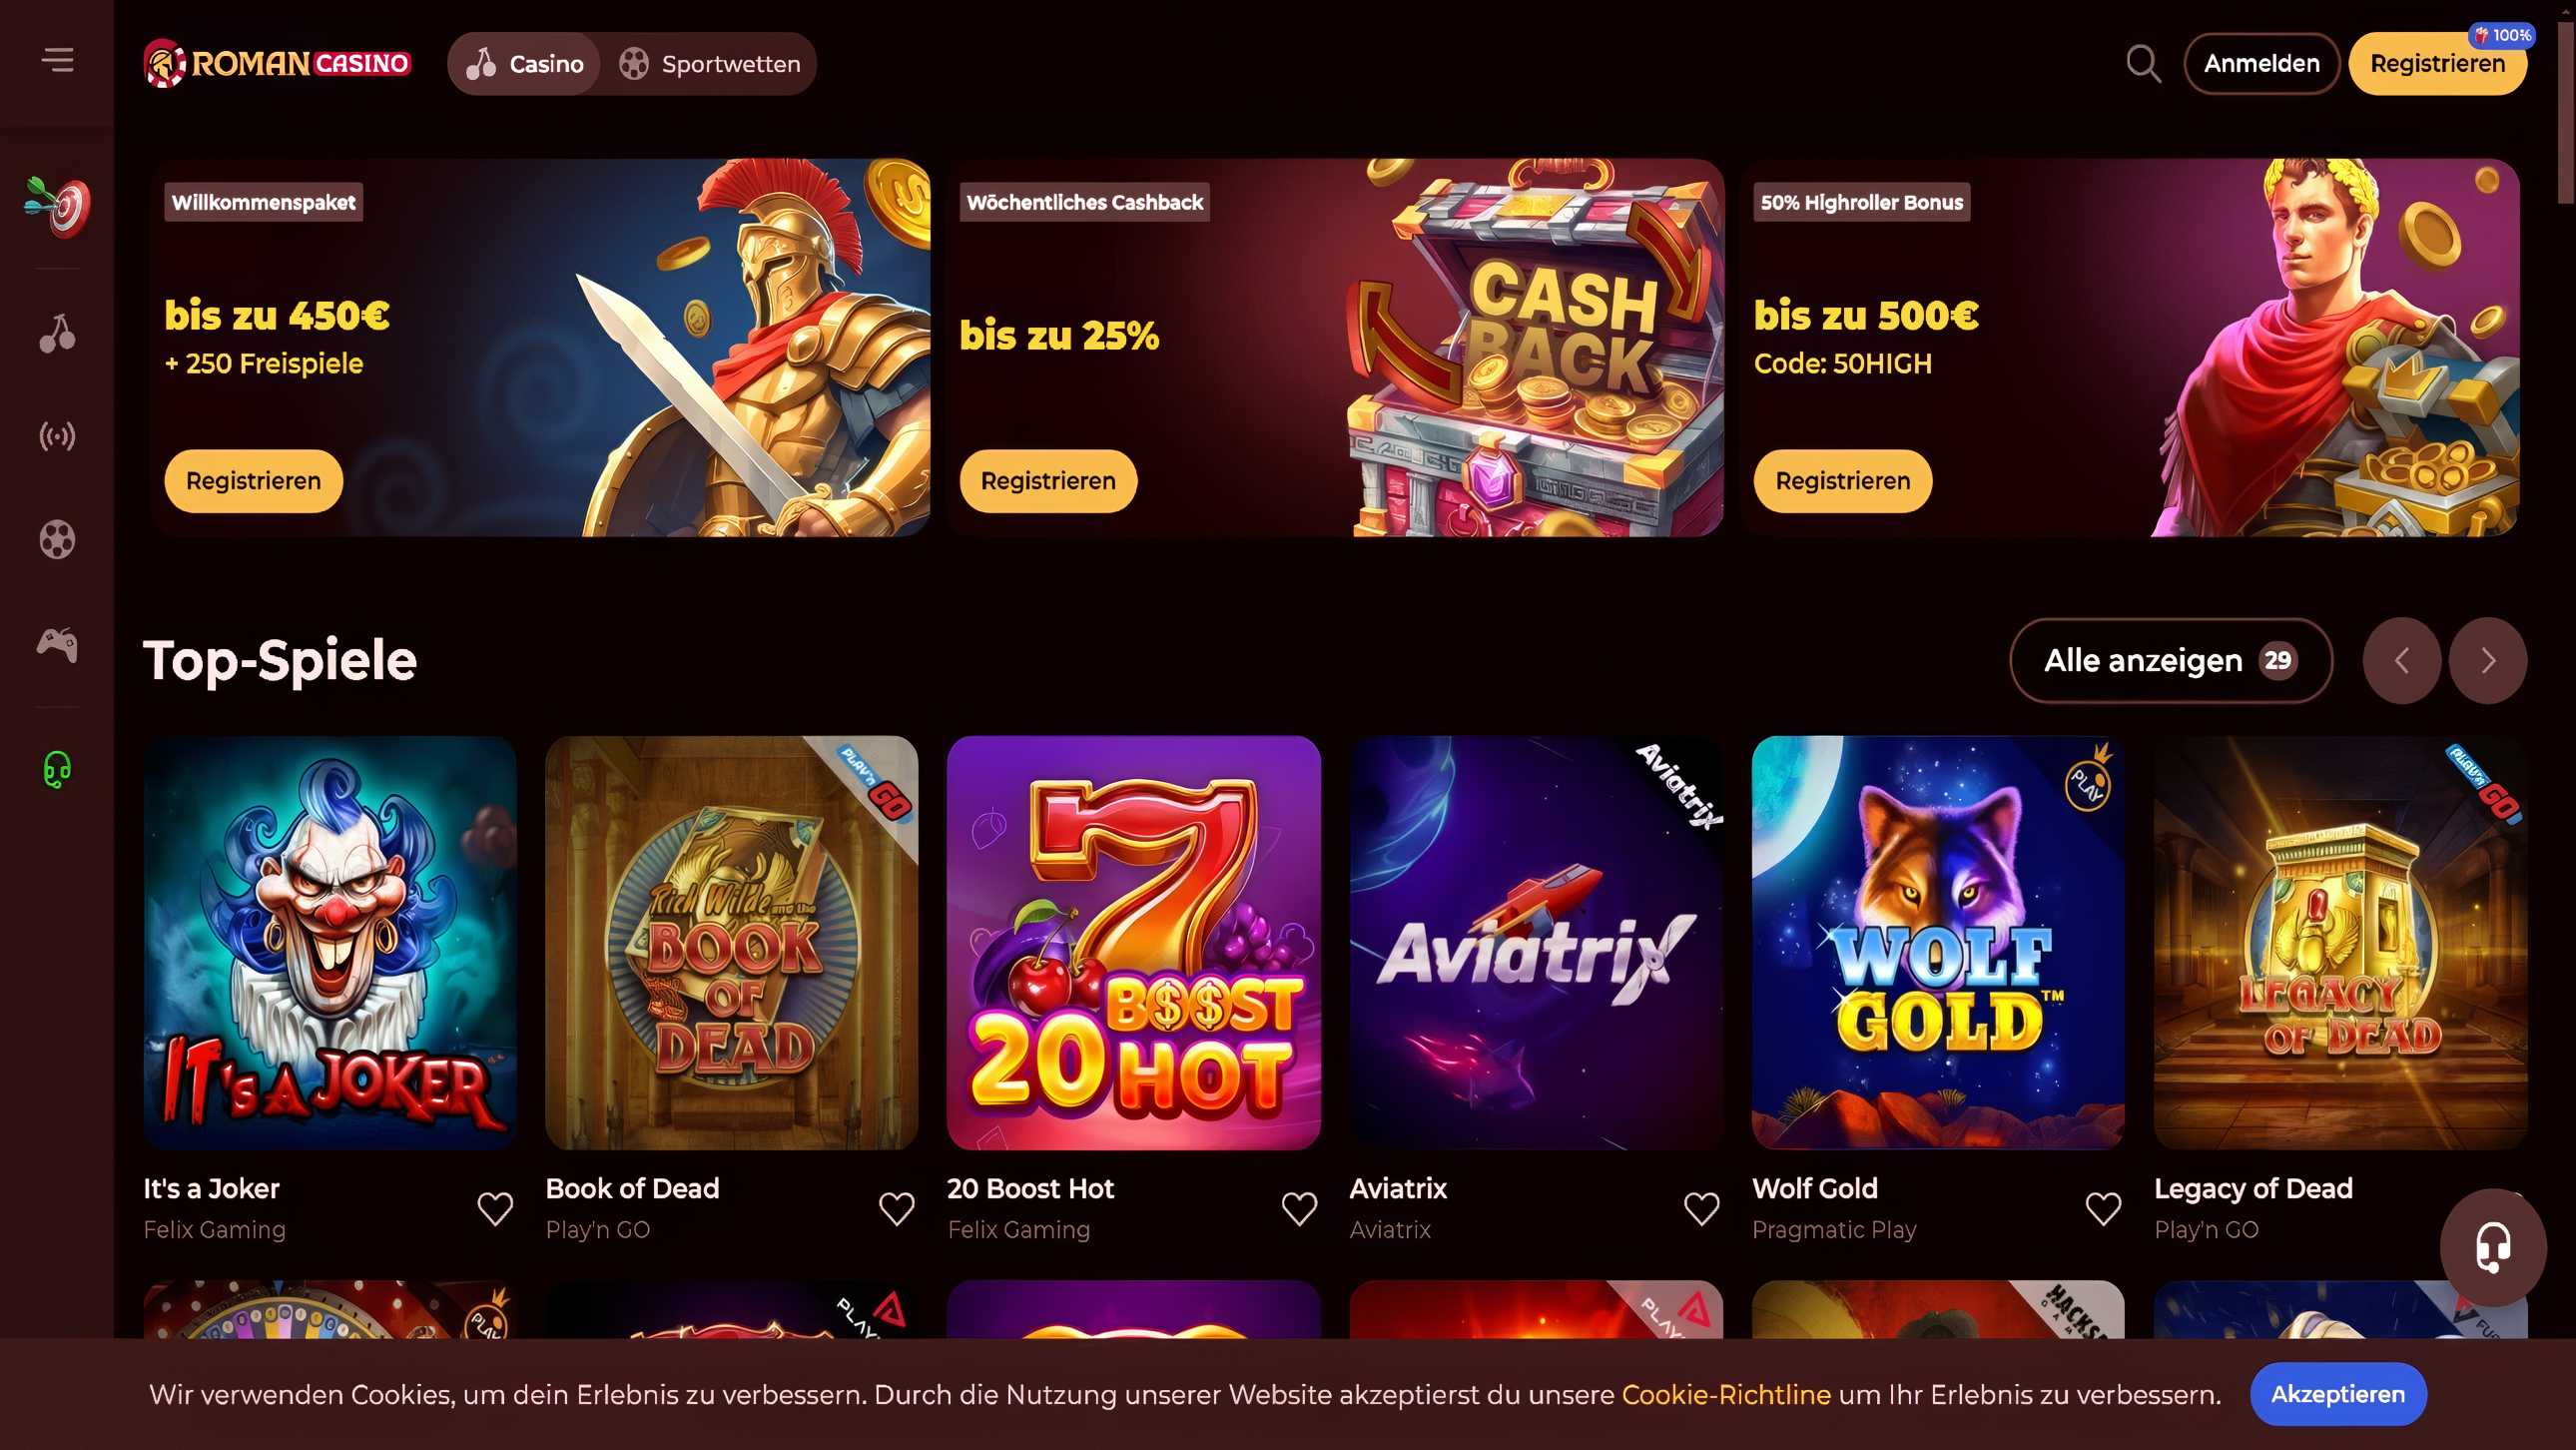Open the soccer ball sports sidebar icon

(57, 540)
